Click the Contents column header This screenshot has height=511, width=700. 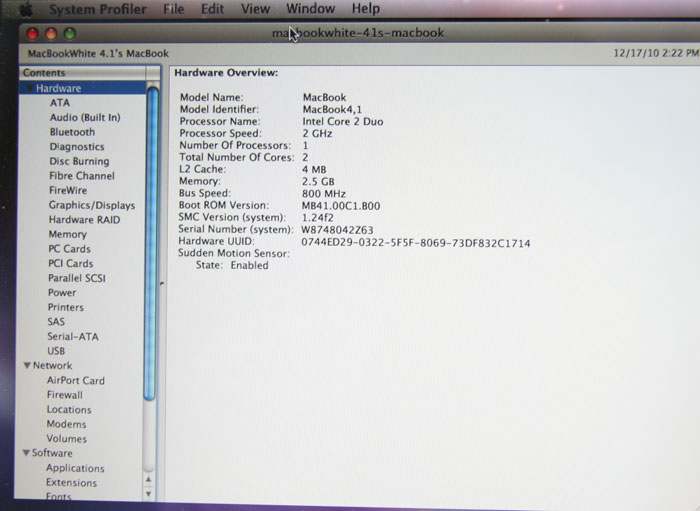pos(83,72)
